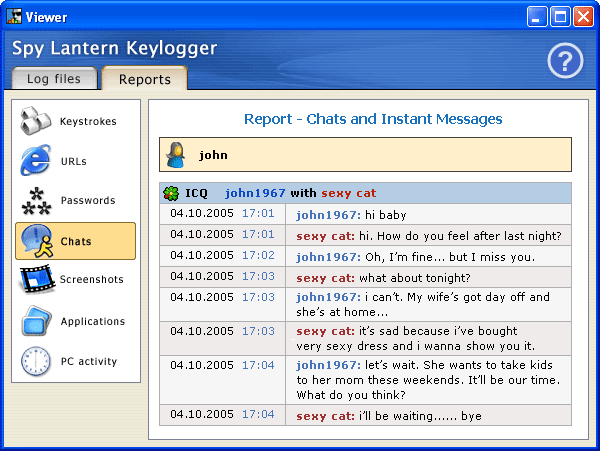Select message "i'll be waiting...... bye"

[420, 416]
